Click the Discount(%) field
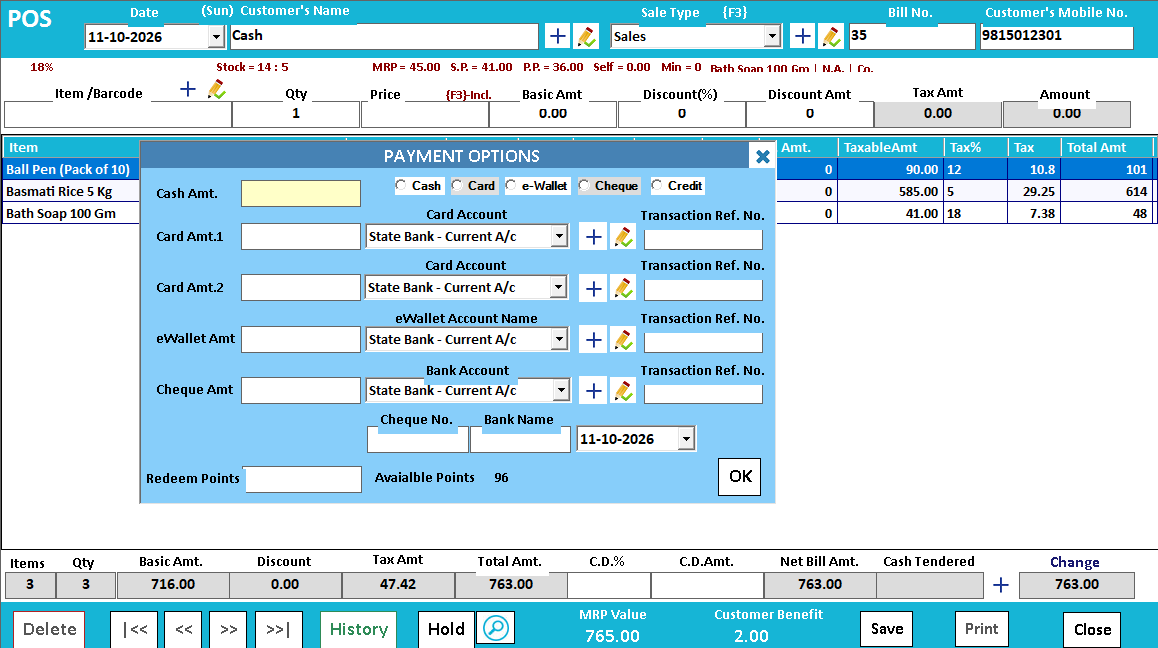 682,115
